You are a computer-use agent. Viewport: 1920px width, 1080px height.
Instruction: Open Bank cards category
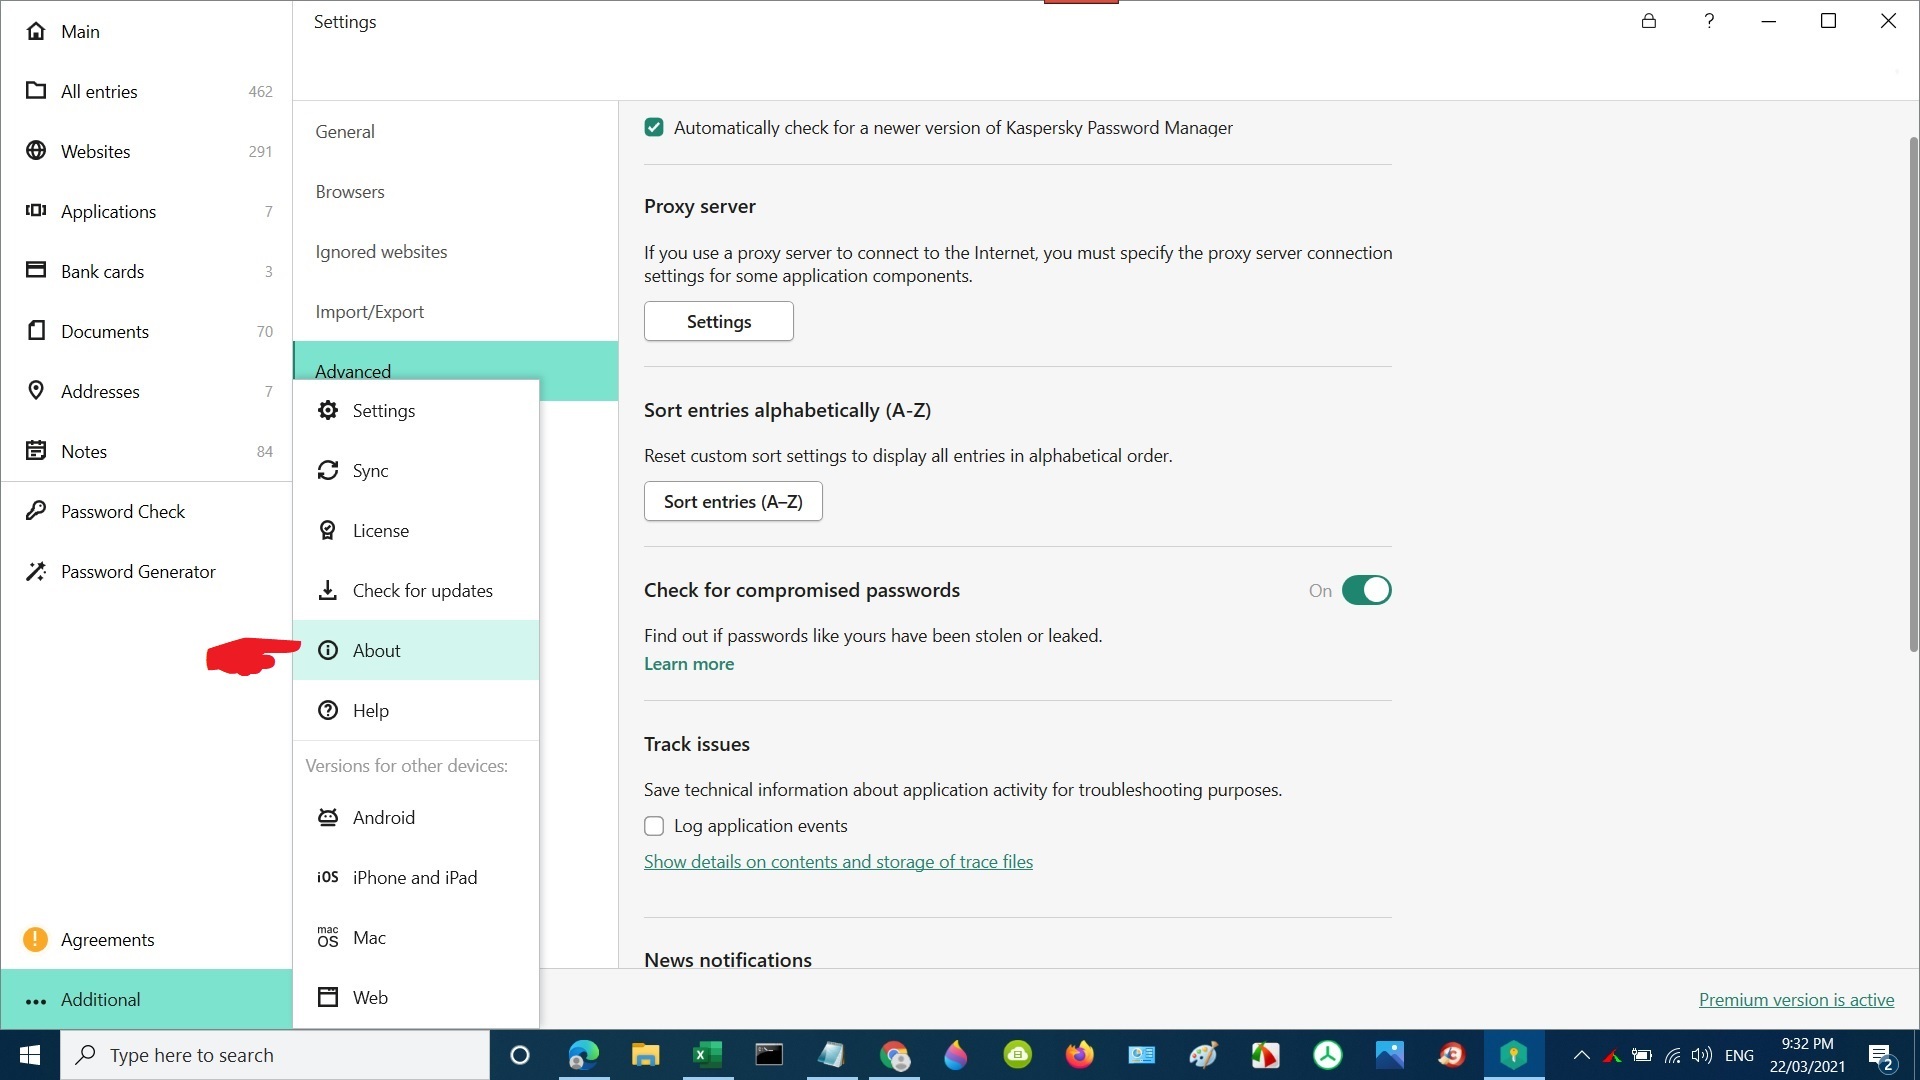click(146, 271)
